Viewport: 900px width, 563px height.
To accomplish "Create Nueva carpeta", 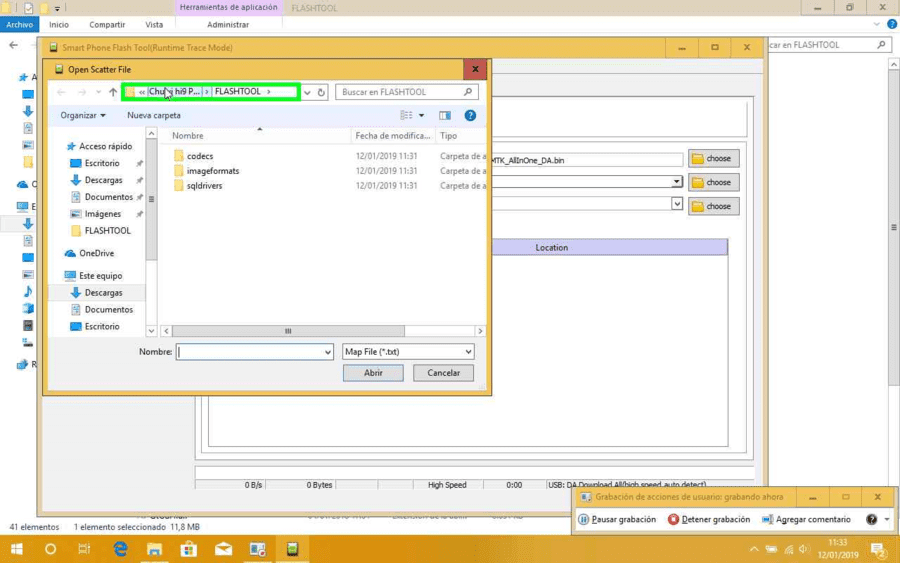I will click(154, 115).
